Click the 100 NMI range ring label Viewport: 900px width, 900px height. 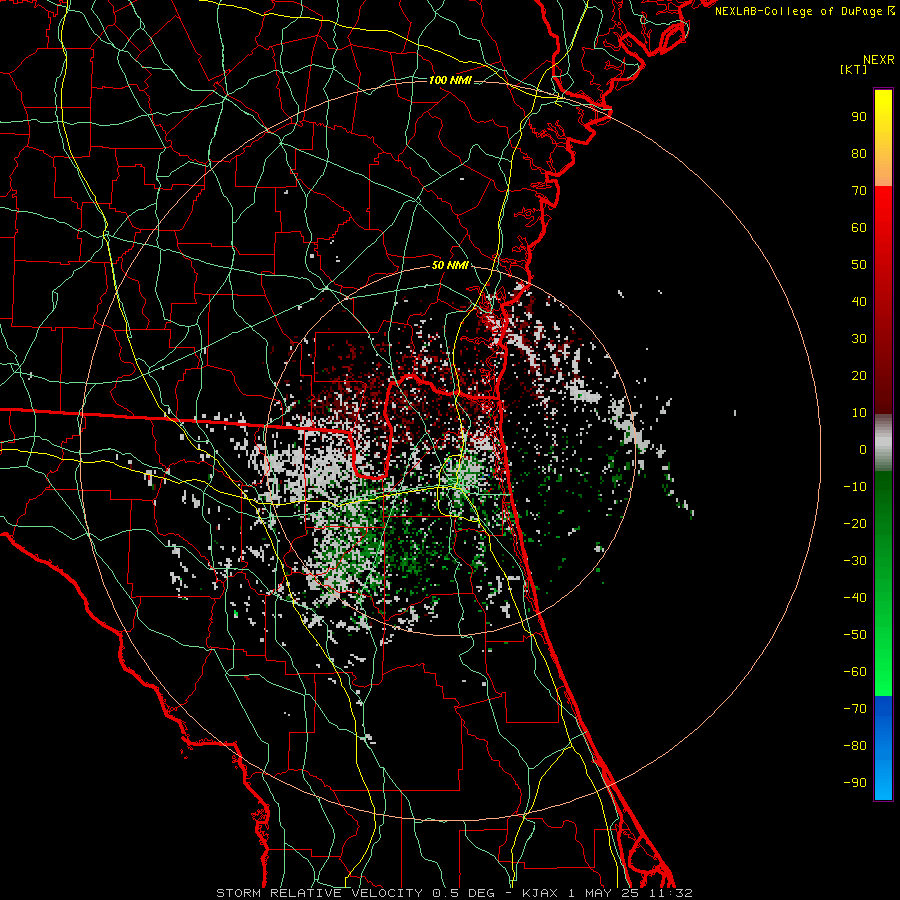click(x=450, y=80)
